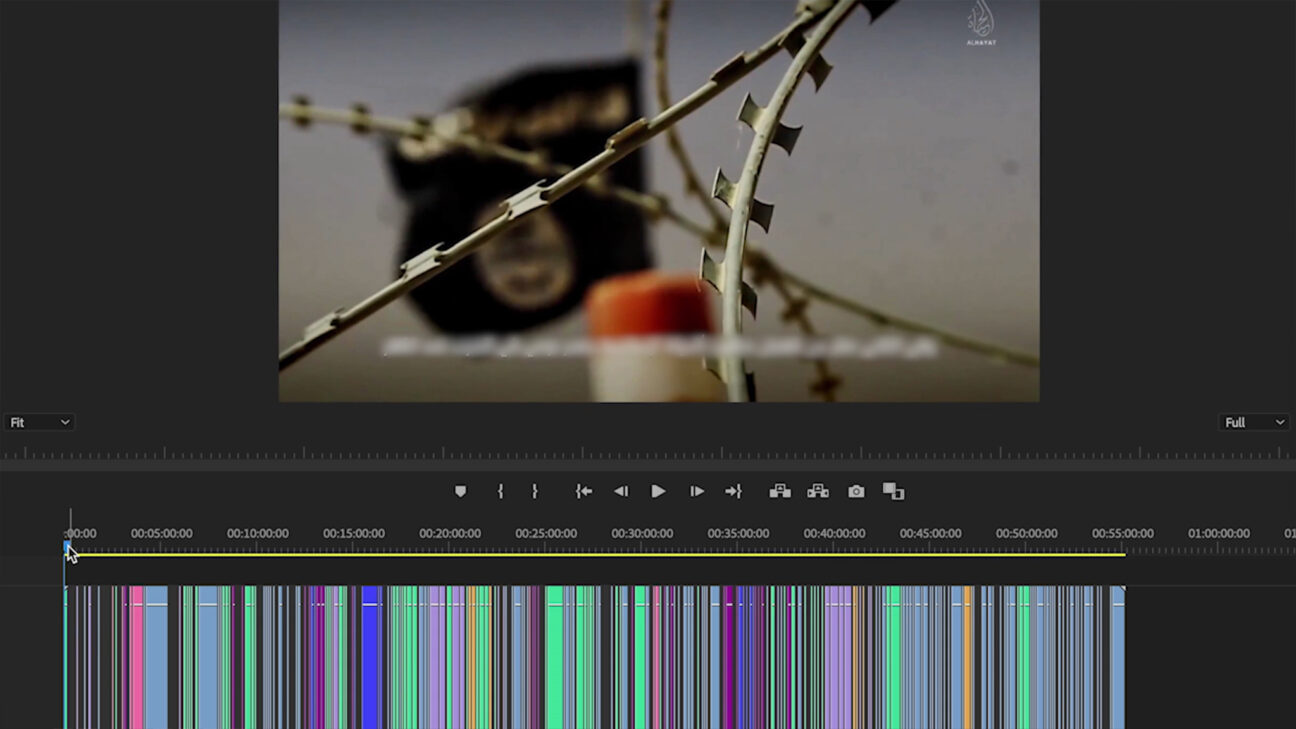
Task: Click the Mark Out bracket icon
Action: (535, 491)
